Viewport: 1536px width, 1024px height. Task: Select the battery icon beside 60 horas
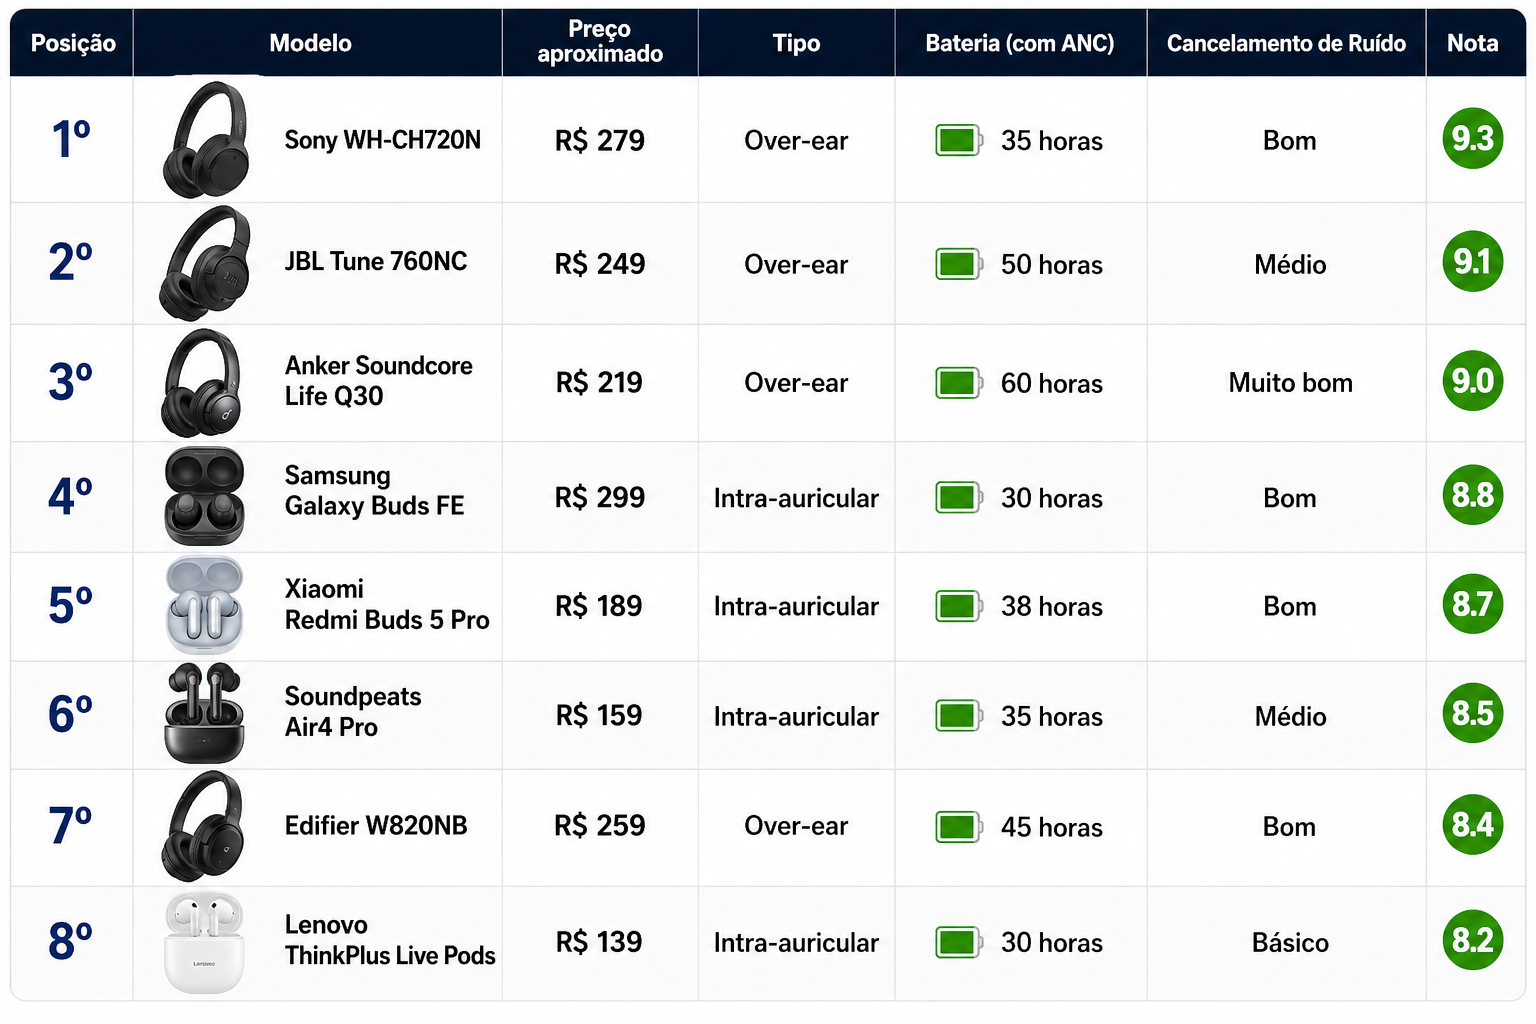click(959, 383)
